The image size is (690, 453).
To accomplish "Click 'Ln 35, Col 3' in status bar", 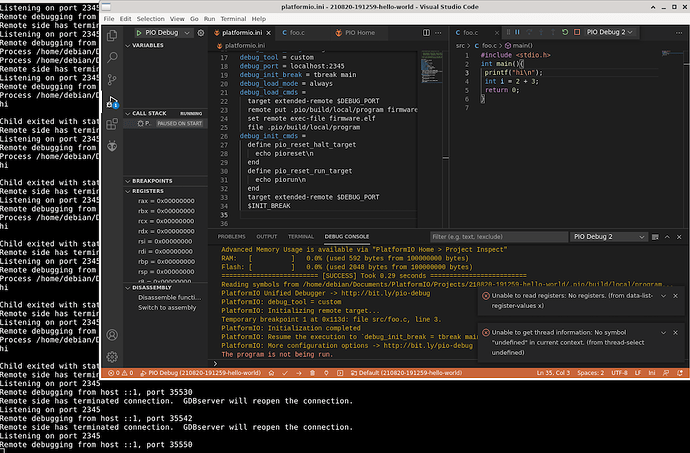I will [553, 373].
